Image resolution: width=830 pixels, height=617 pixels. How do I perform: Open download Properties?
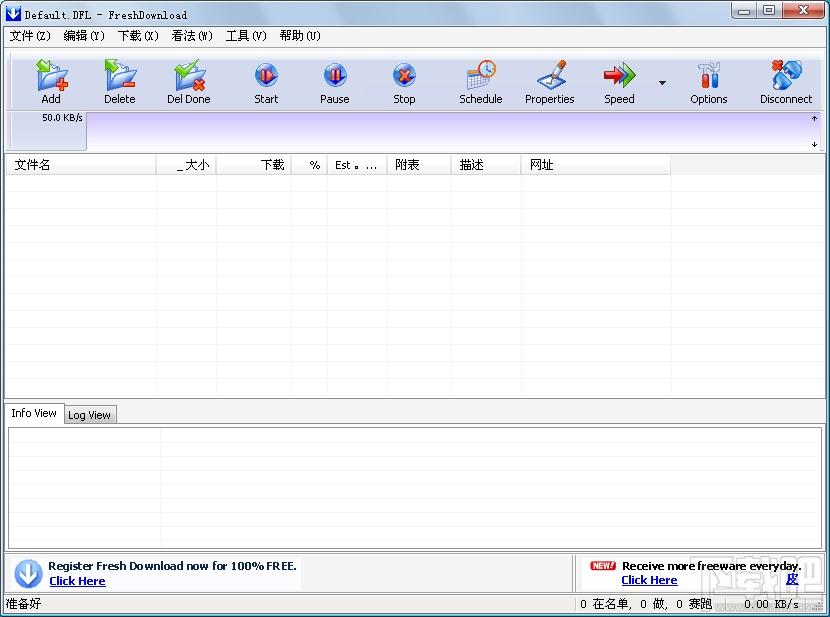tap(549, 82)
